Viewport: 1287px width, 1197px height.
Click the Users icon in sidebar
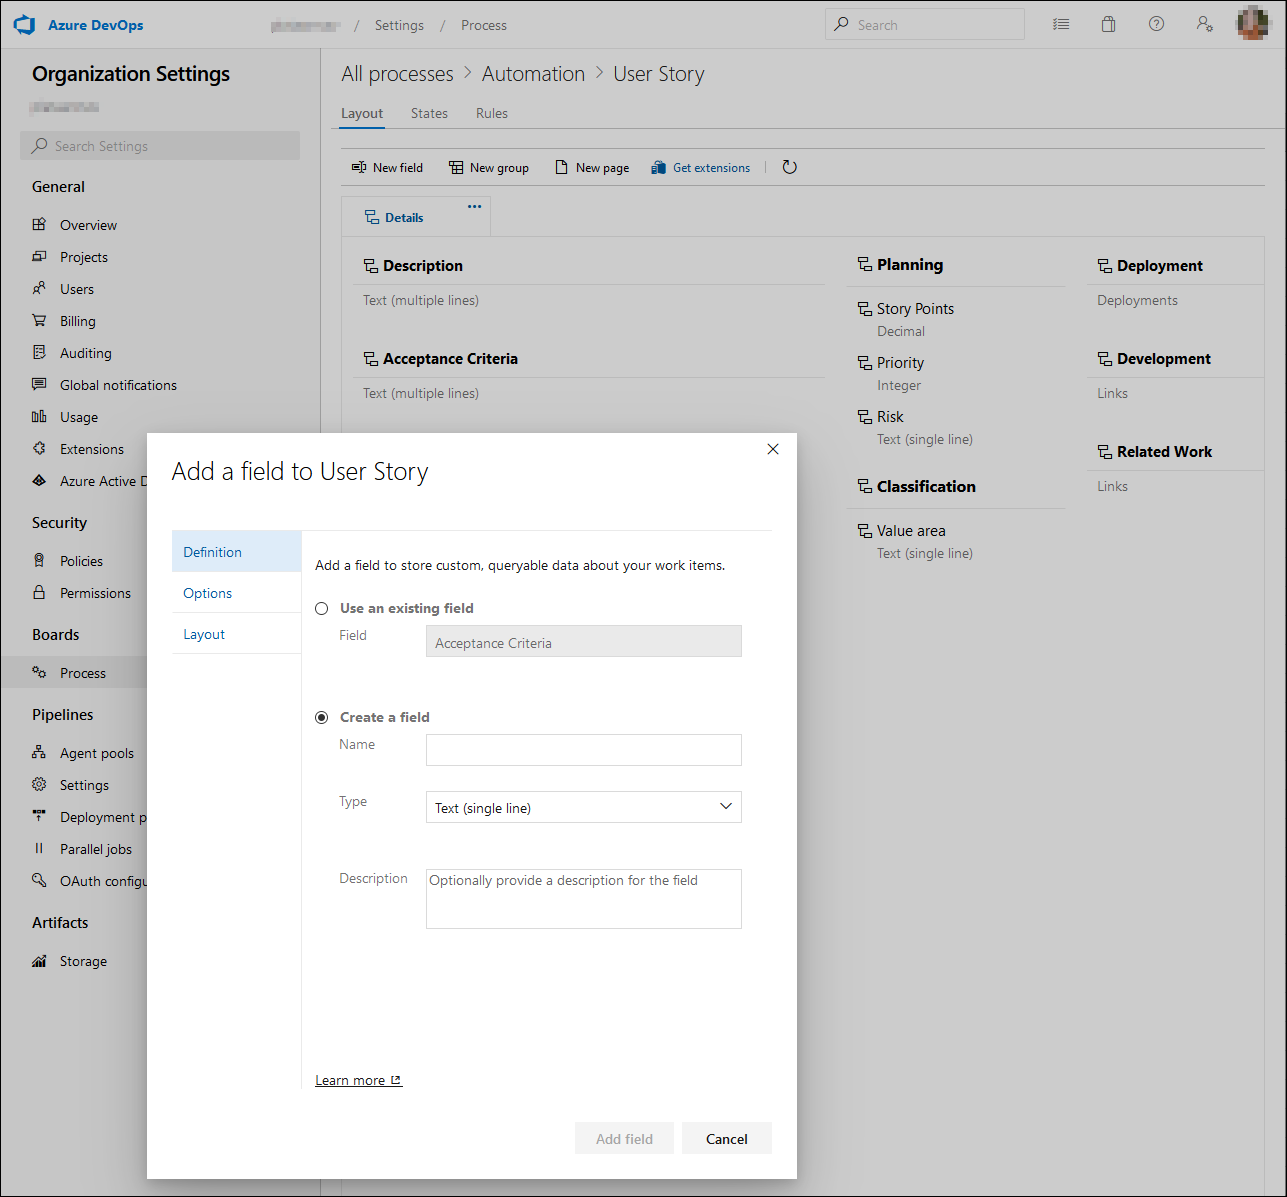[39, 288]
